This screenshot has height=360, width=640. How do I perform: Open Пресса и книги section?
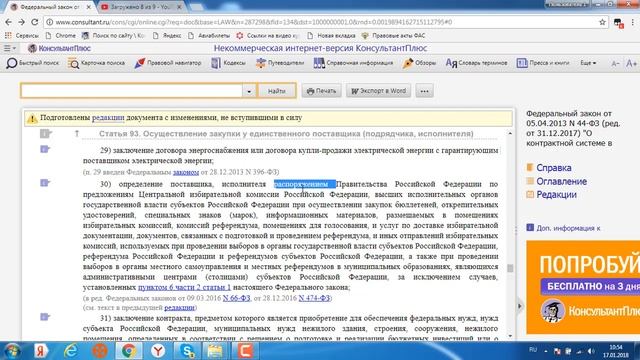point(542,63)
